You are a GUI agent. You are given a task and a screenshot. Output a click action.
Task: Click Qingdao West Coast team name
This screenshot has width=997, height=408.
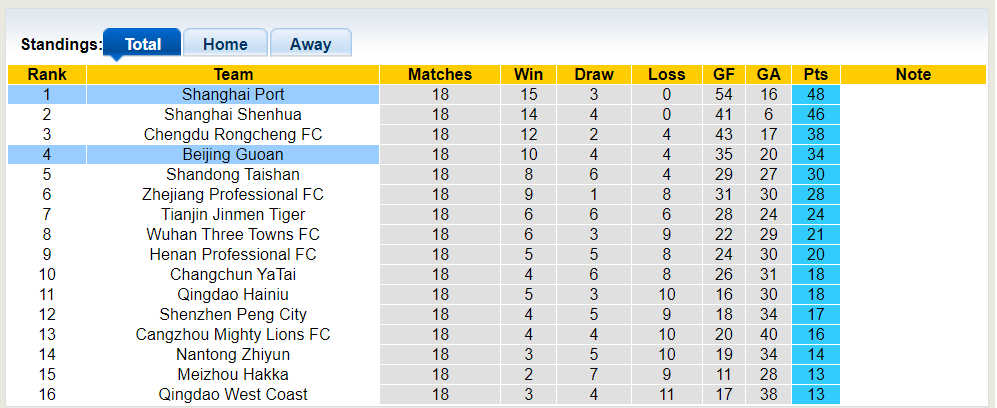click(233, 394)
